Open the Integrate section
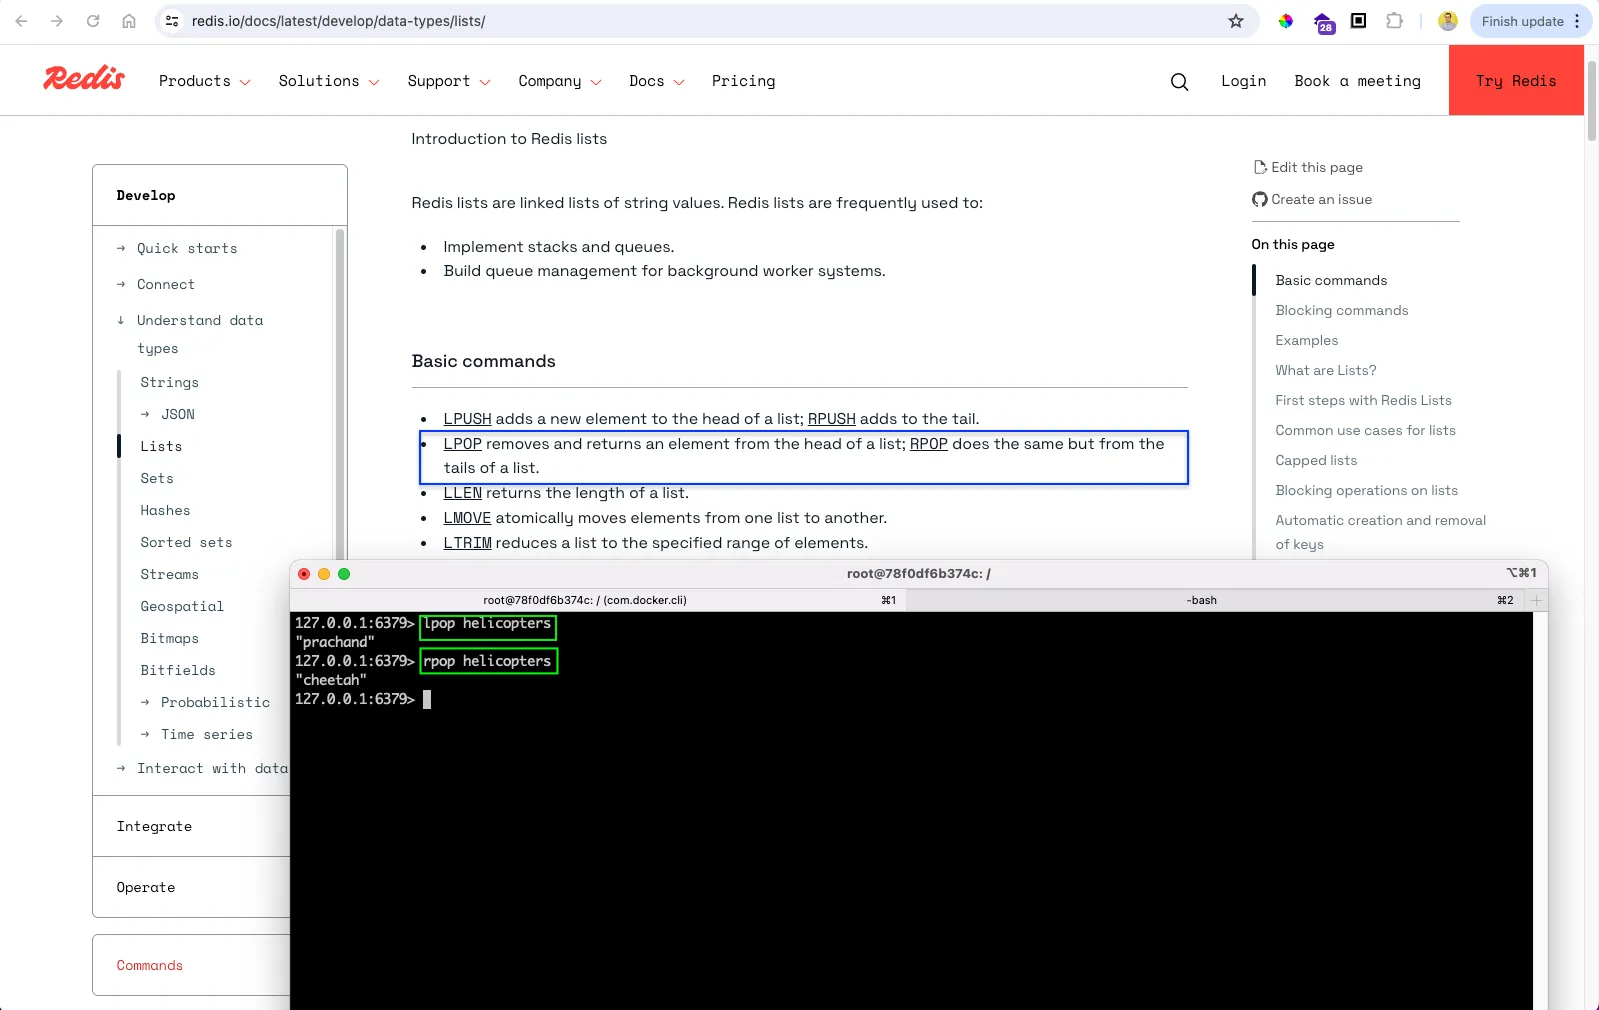Screen dimensions: 1599x1010 154,826
